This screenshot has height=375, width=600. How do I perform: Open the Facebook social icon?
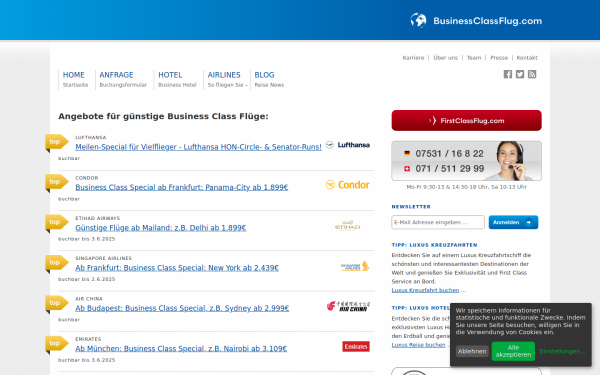click(x=507, y=74)
